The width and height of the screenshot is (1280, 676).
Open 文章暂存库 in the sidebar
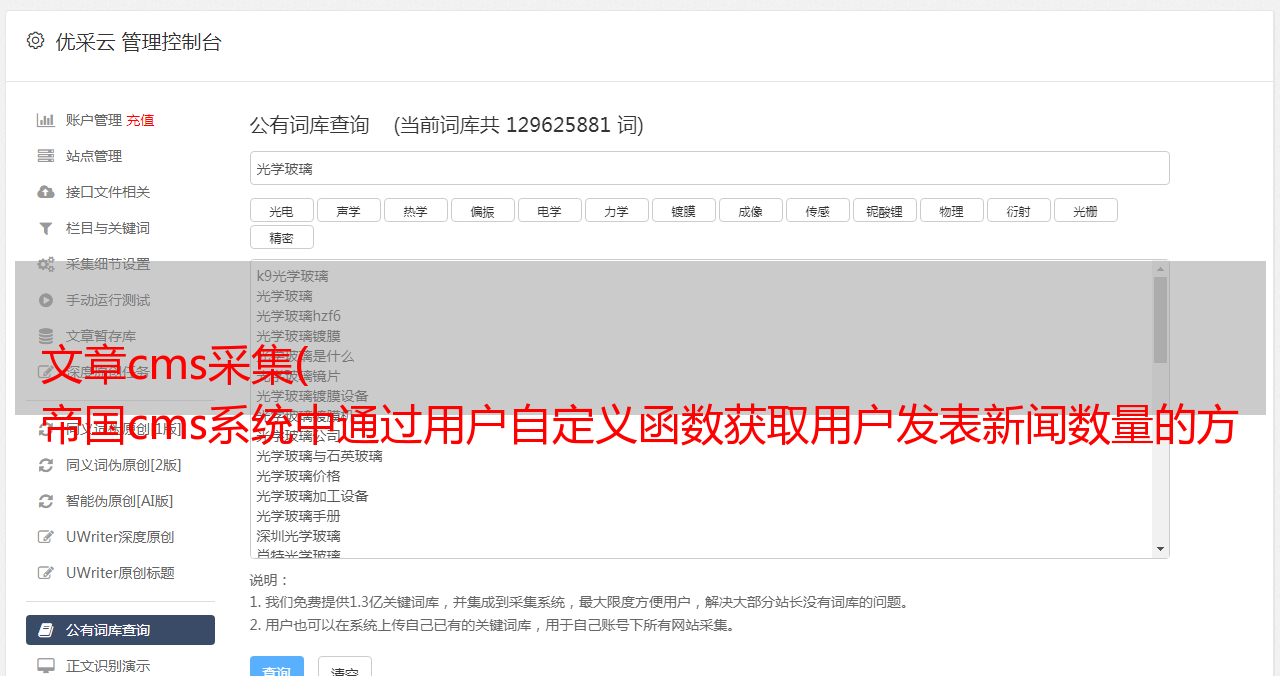click(x=101, y=336)
